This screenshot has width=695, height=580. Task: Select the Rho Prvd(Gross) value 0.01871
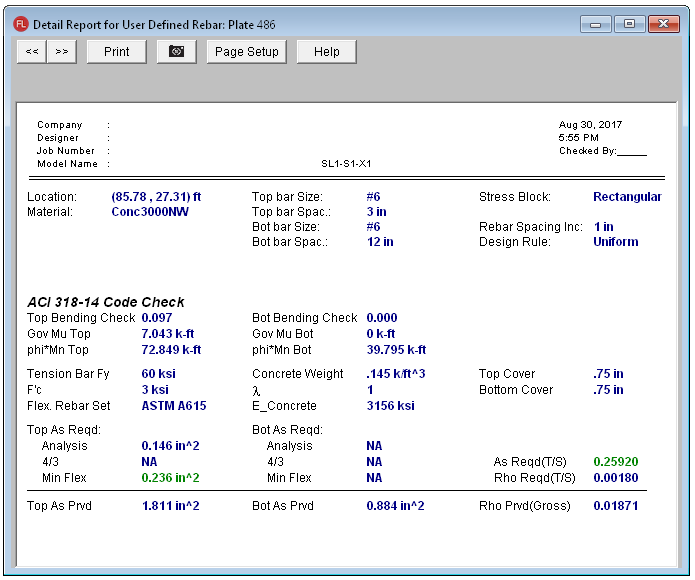pos(616,506)
